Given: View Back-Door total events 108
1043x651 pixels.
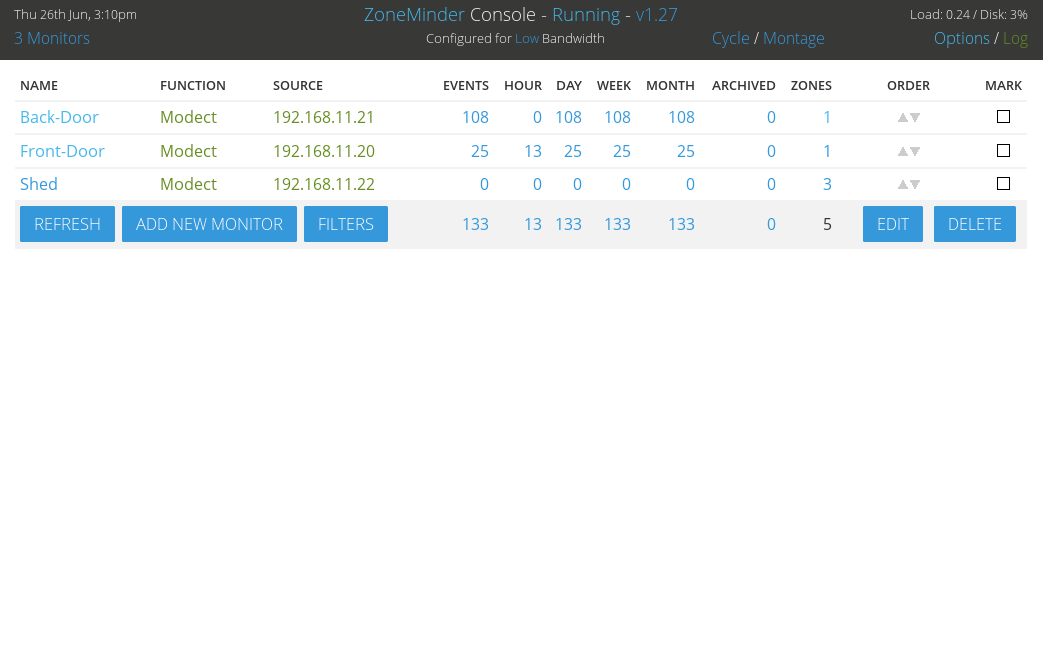Looking at the screenshot, I should click(476, 117).
